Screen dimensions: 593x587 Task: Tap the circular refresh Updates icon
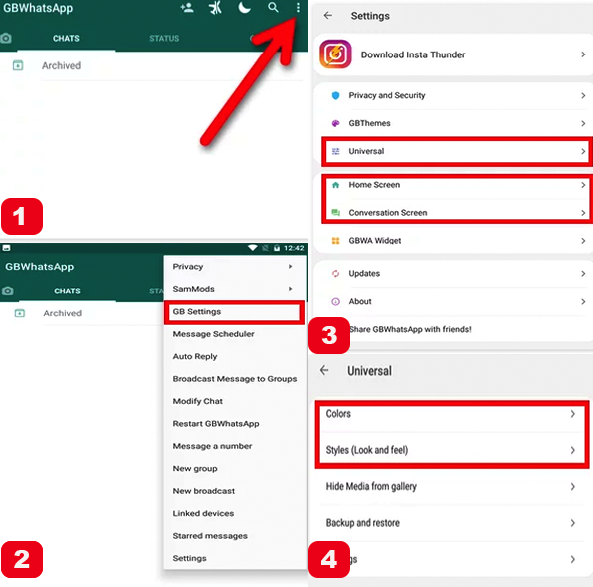point(335,273)
